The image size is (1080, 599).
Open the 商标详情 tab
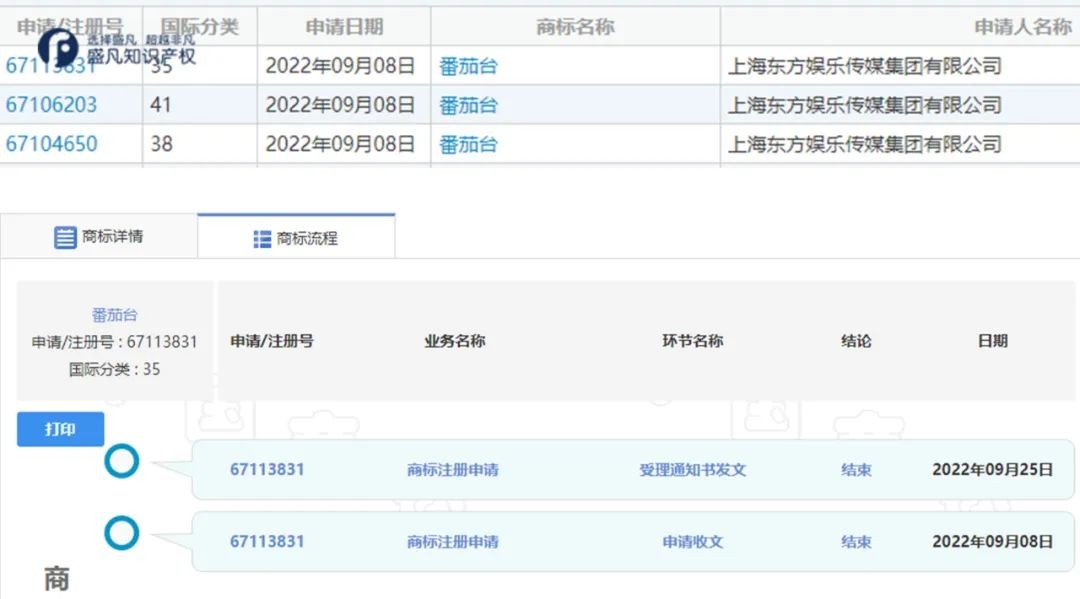pos(98,237)
